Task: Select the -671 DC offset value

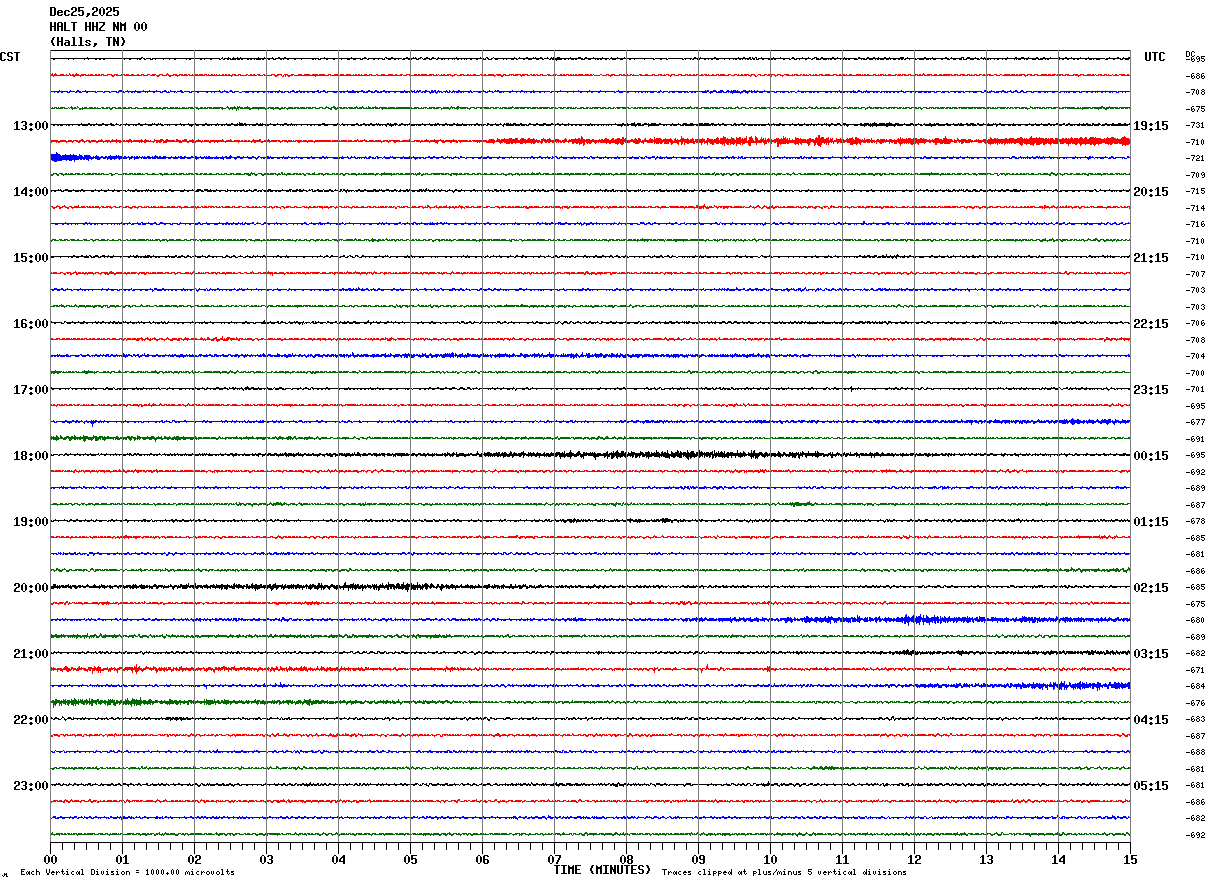Action: (x=1195, y=670)
